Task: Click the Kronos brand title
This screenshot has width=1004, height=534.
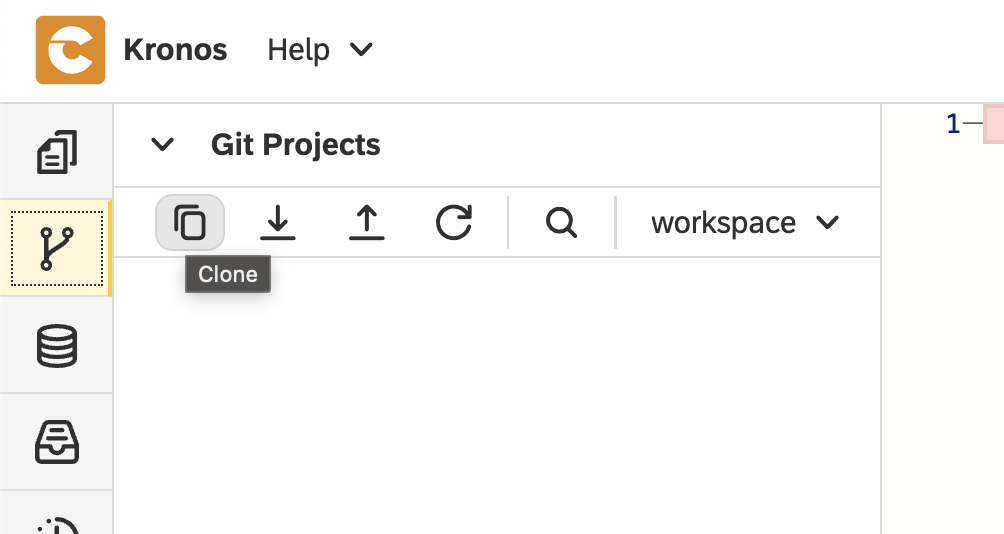Action: click(x=175, y=49)
